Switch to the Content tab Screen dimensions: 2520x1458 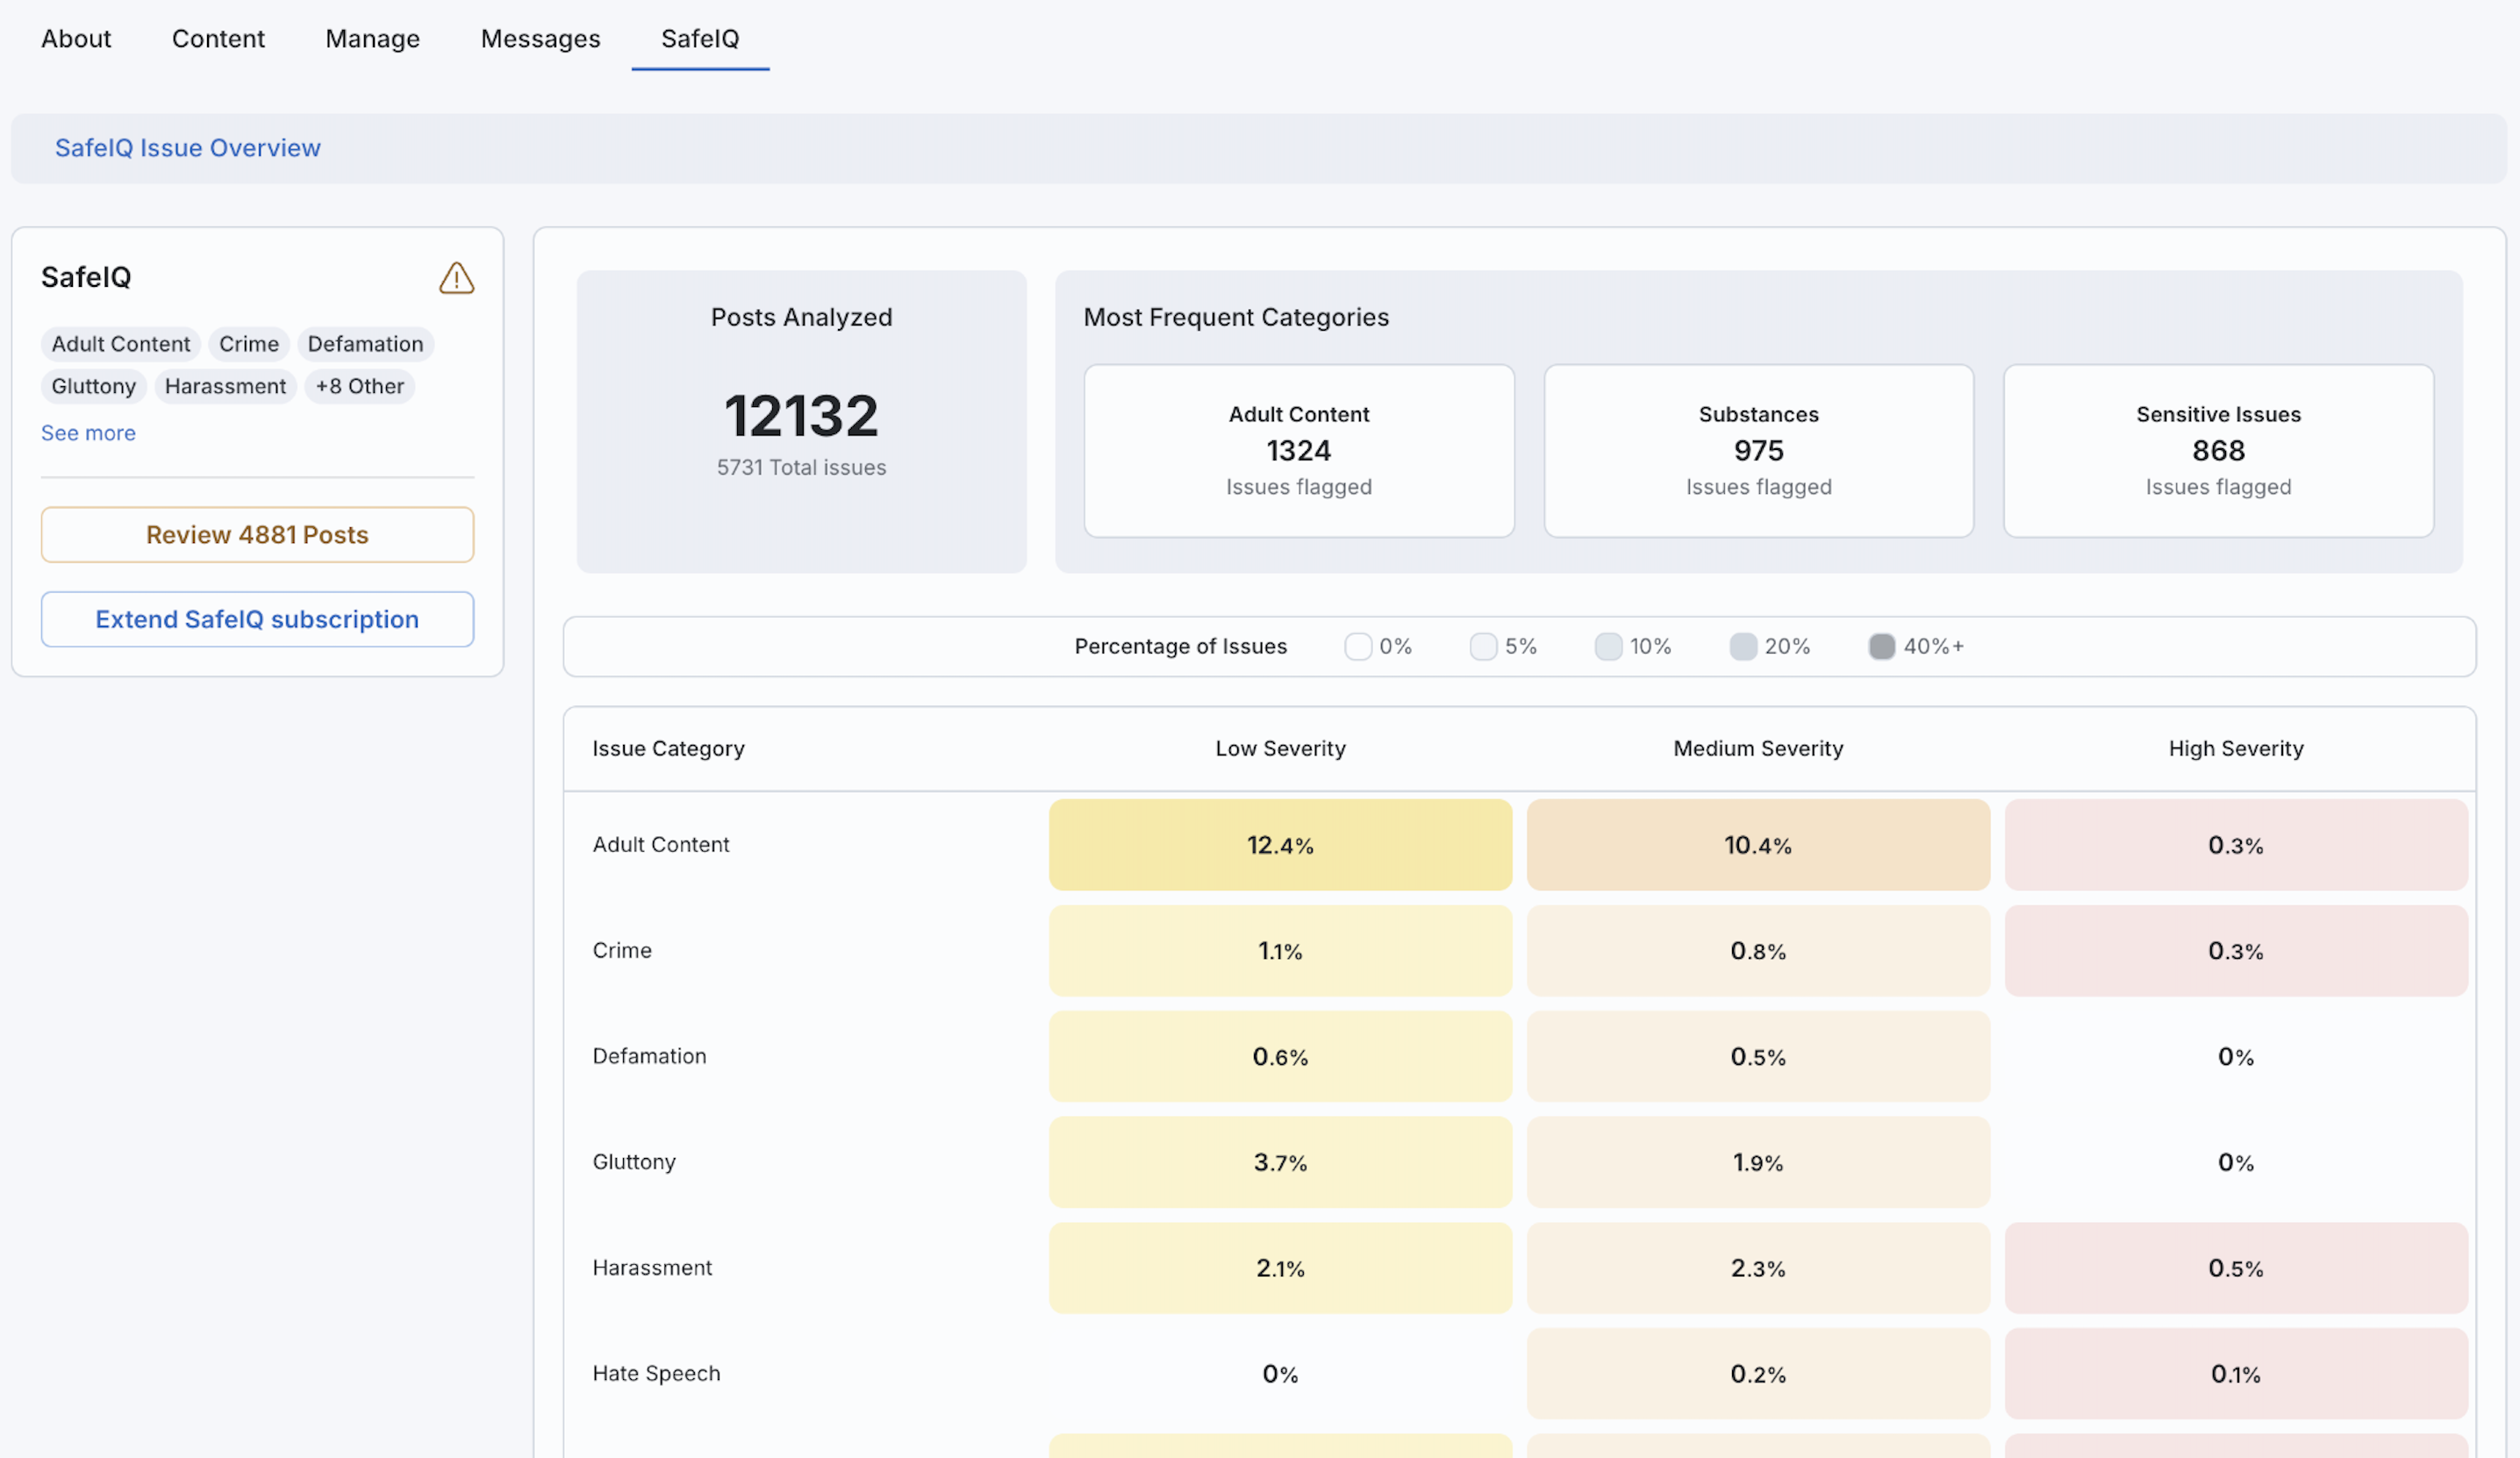point(218,38)
